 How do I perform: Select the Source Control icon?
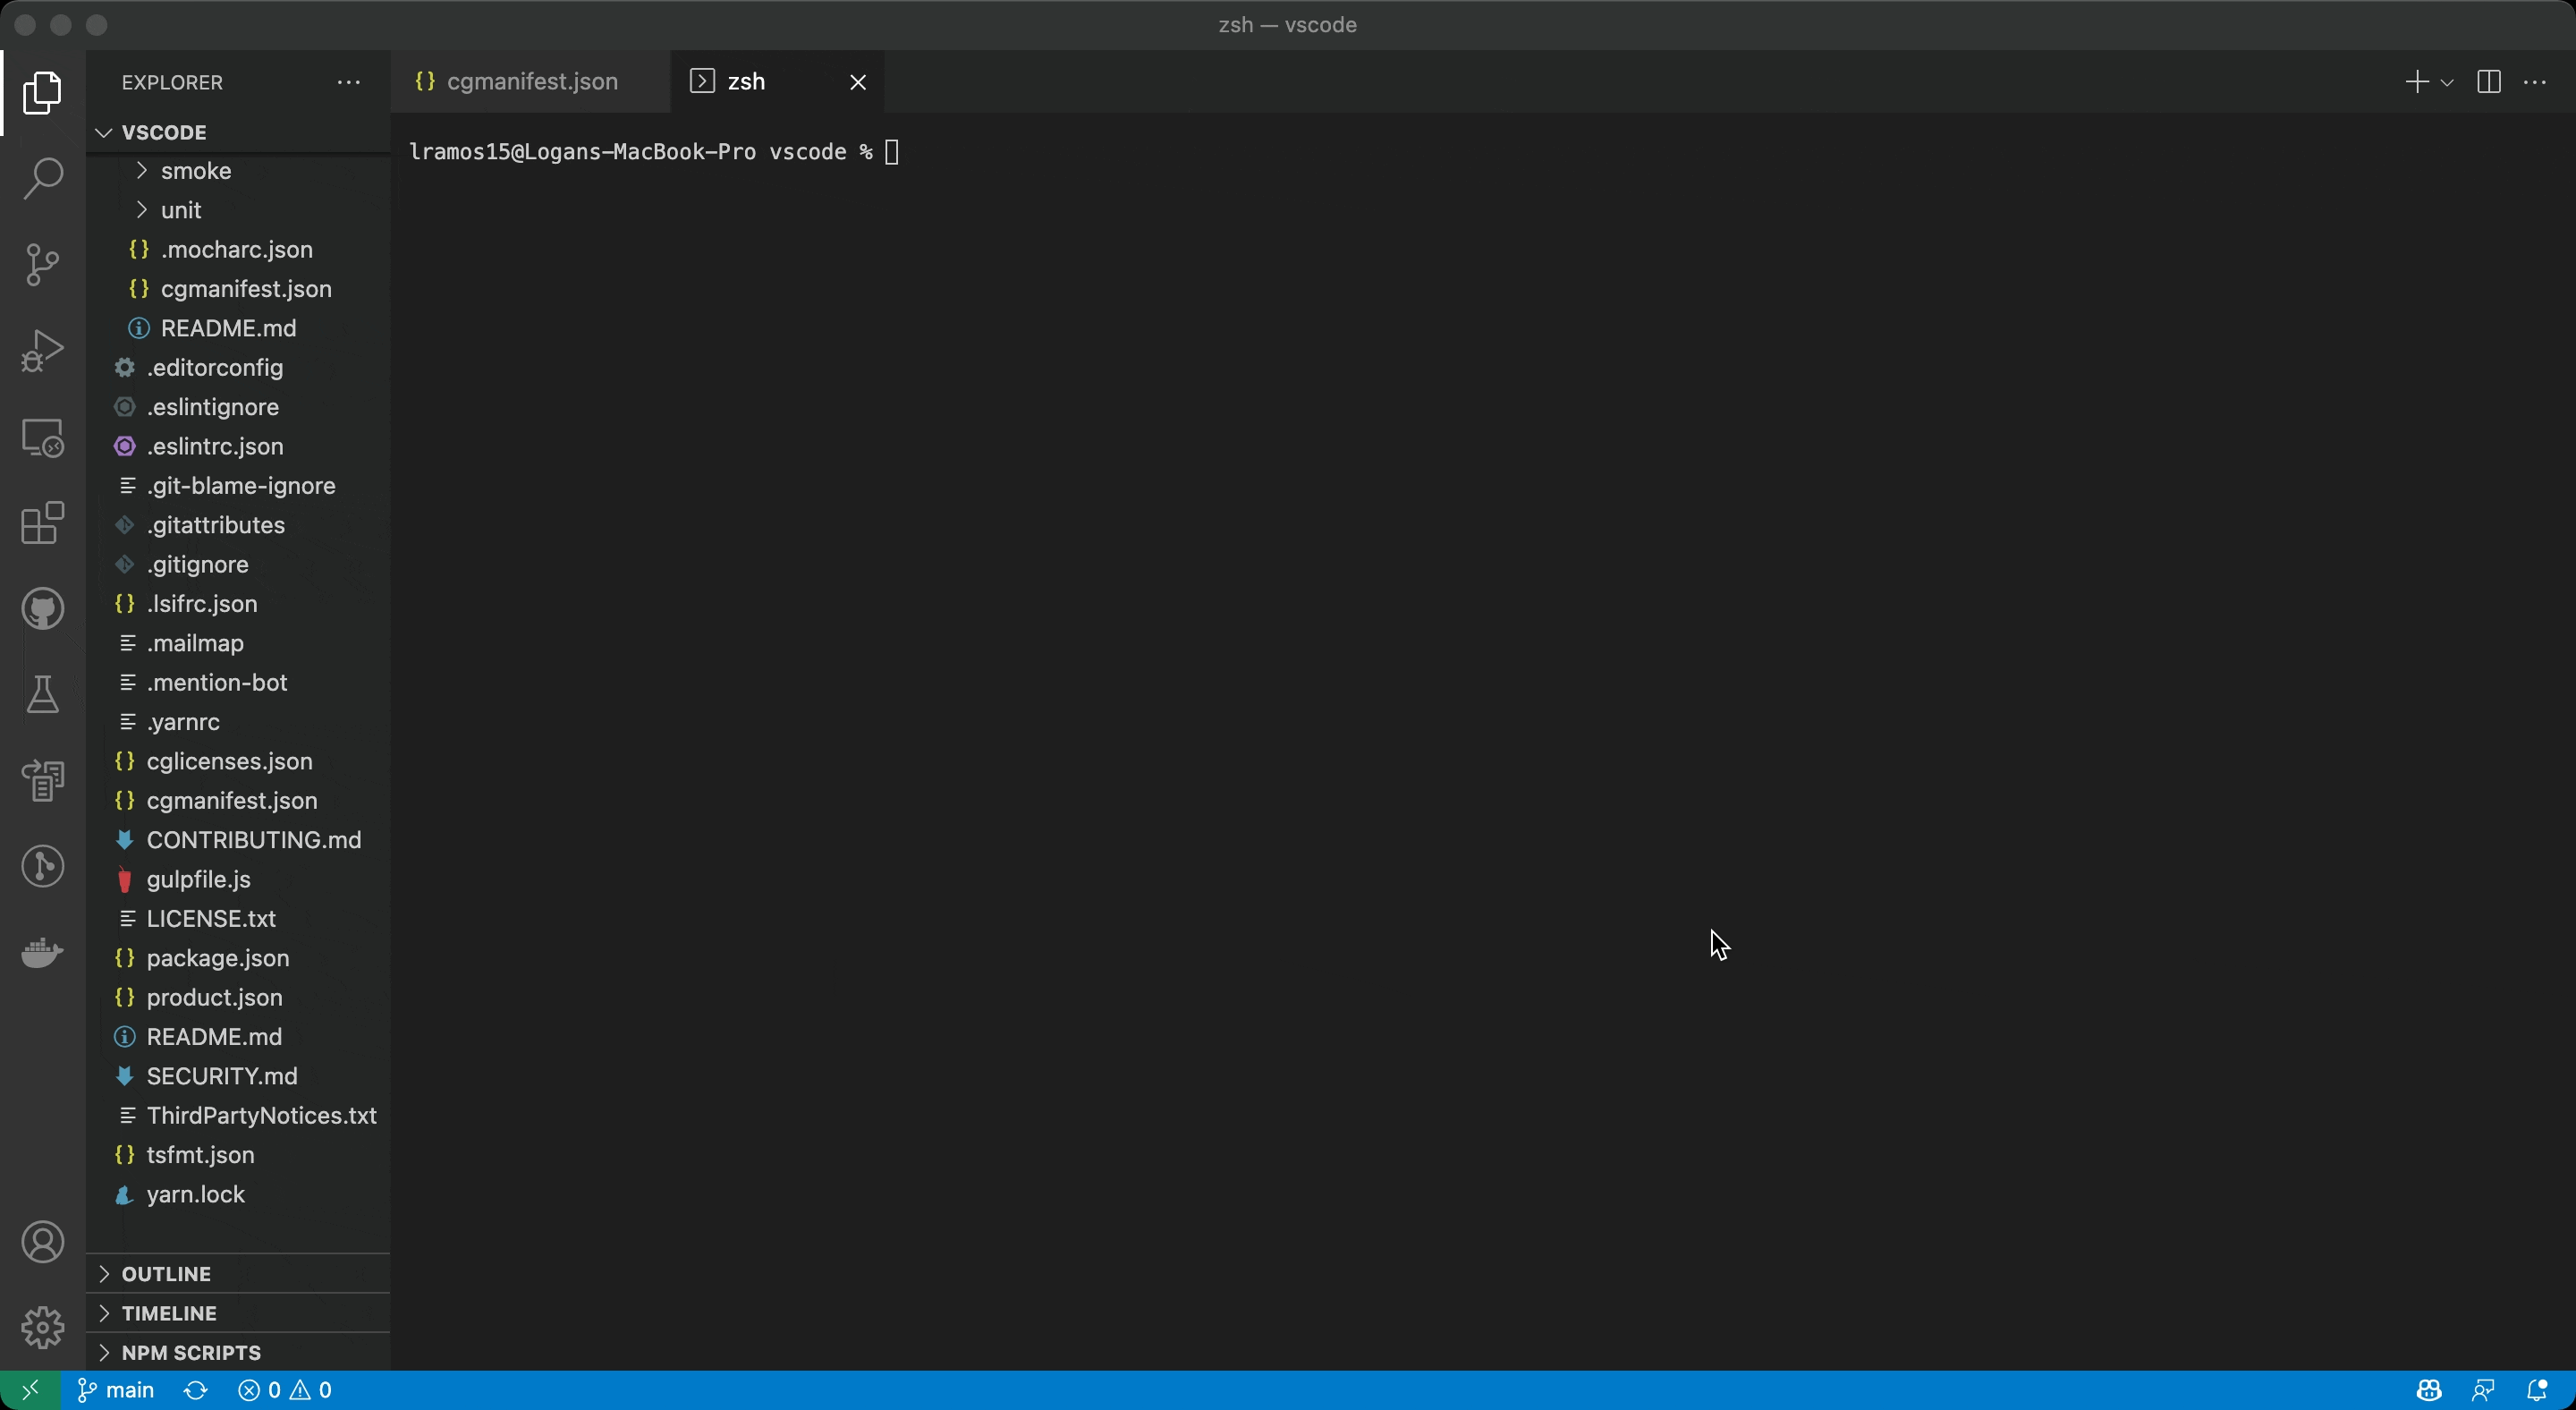point(42,264)
